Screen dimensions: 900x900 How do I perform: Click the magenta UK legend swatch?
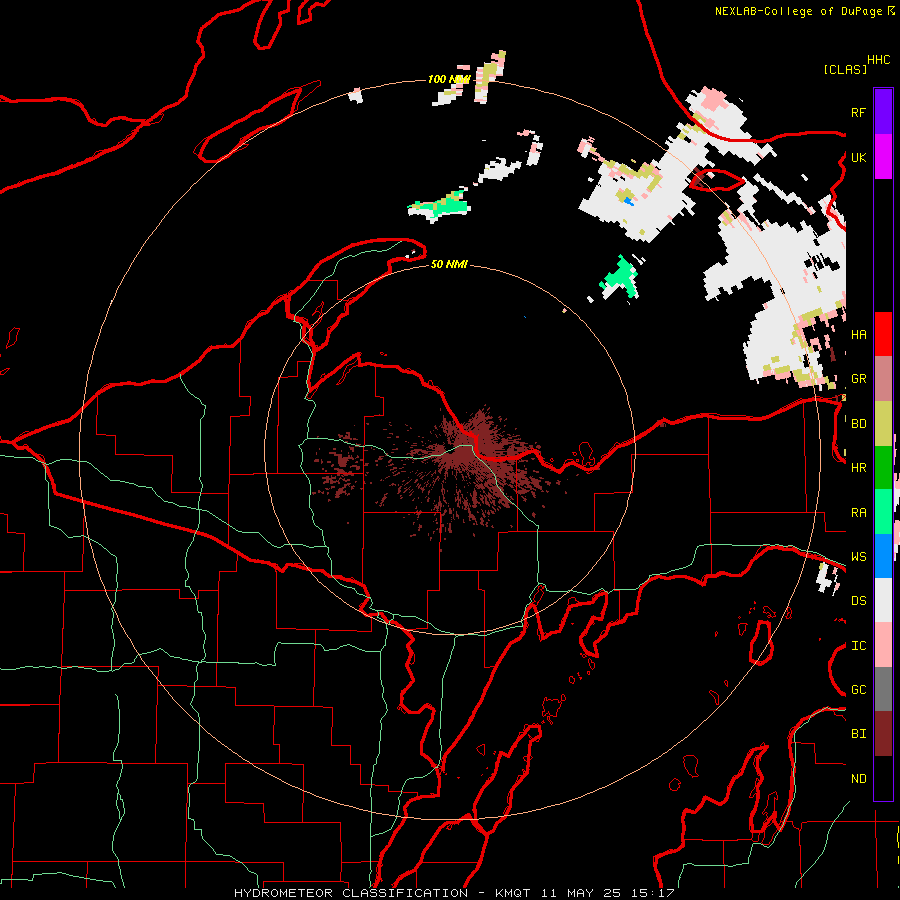pos(883,157)
